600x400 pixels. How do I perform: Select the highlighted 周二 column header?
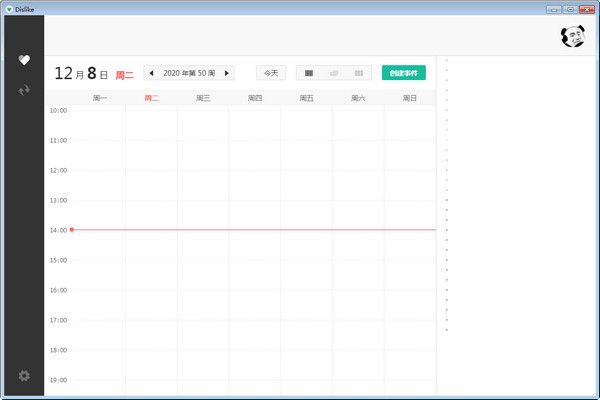(152, 98)
